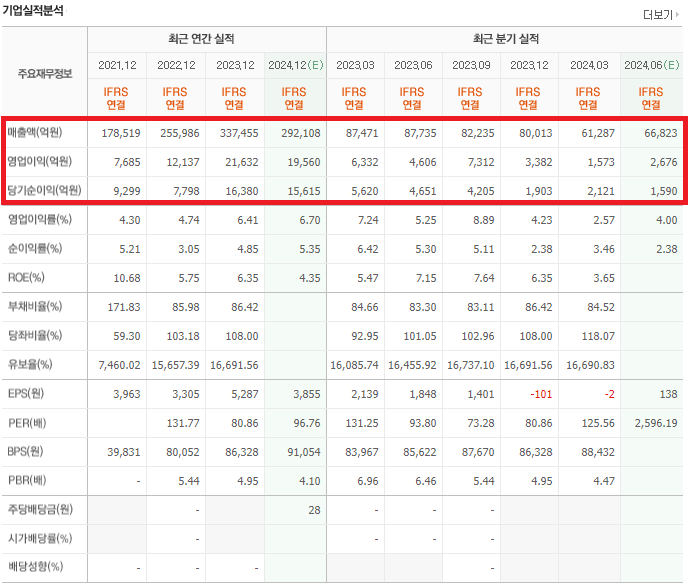Viewport: 690px width, 585px height.
Task: Select the 6.70 estimated operating margin
Action: [310, 220]
